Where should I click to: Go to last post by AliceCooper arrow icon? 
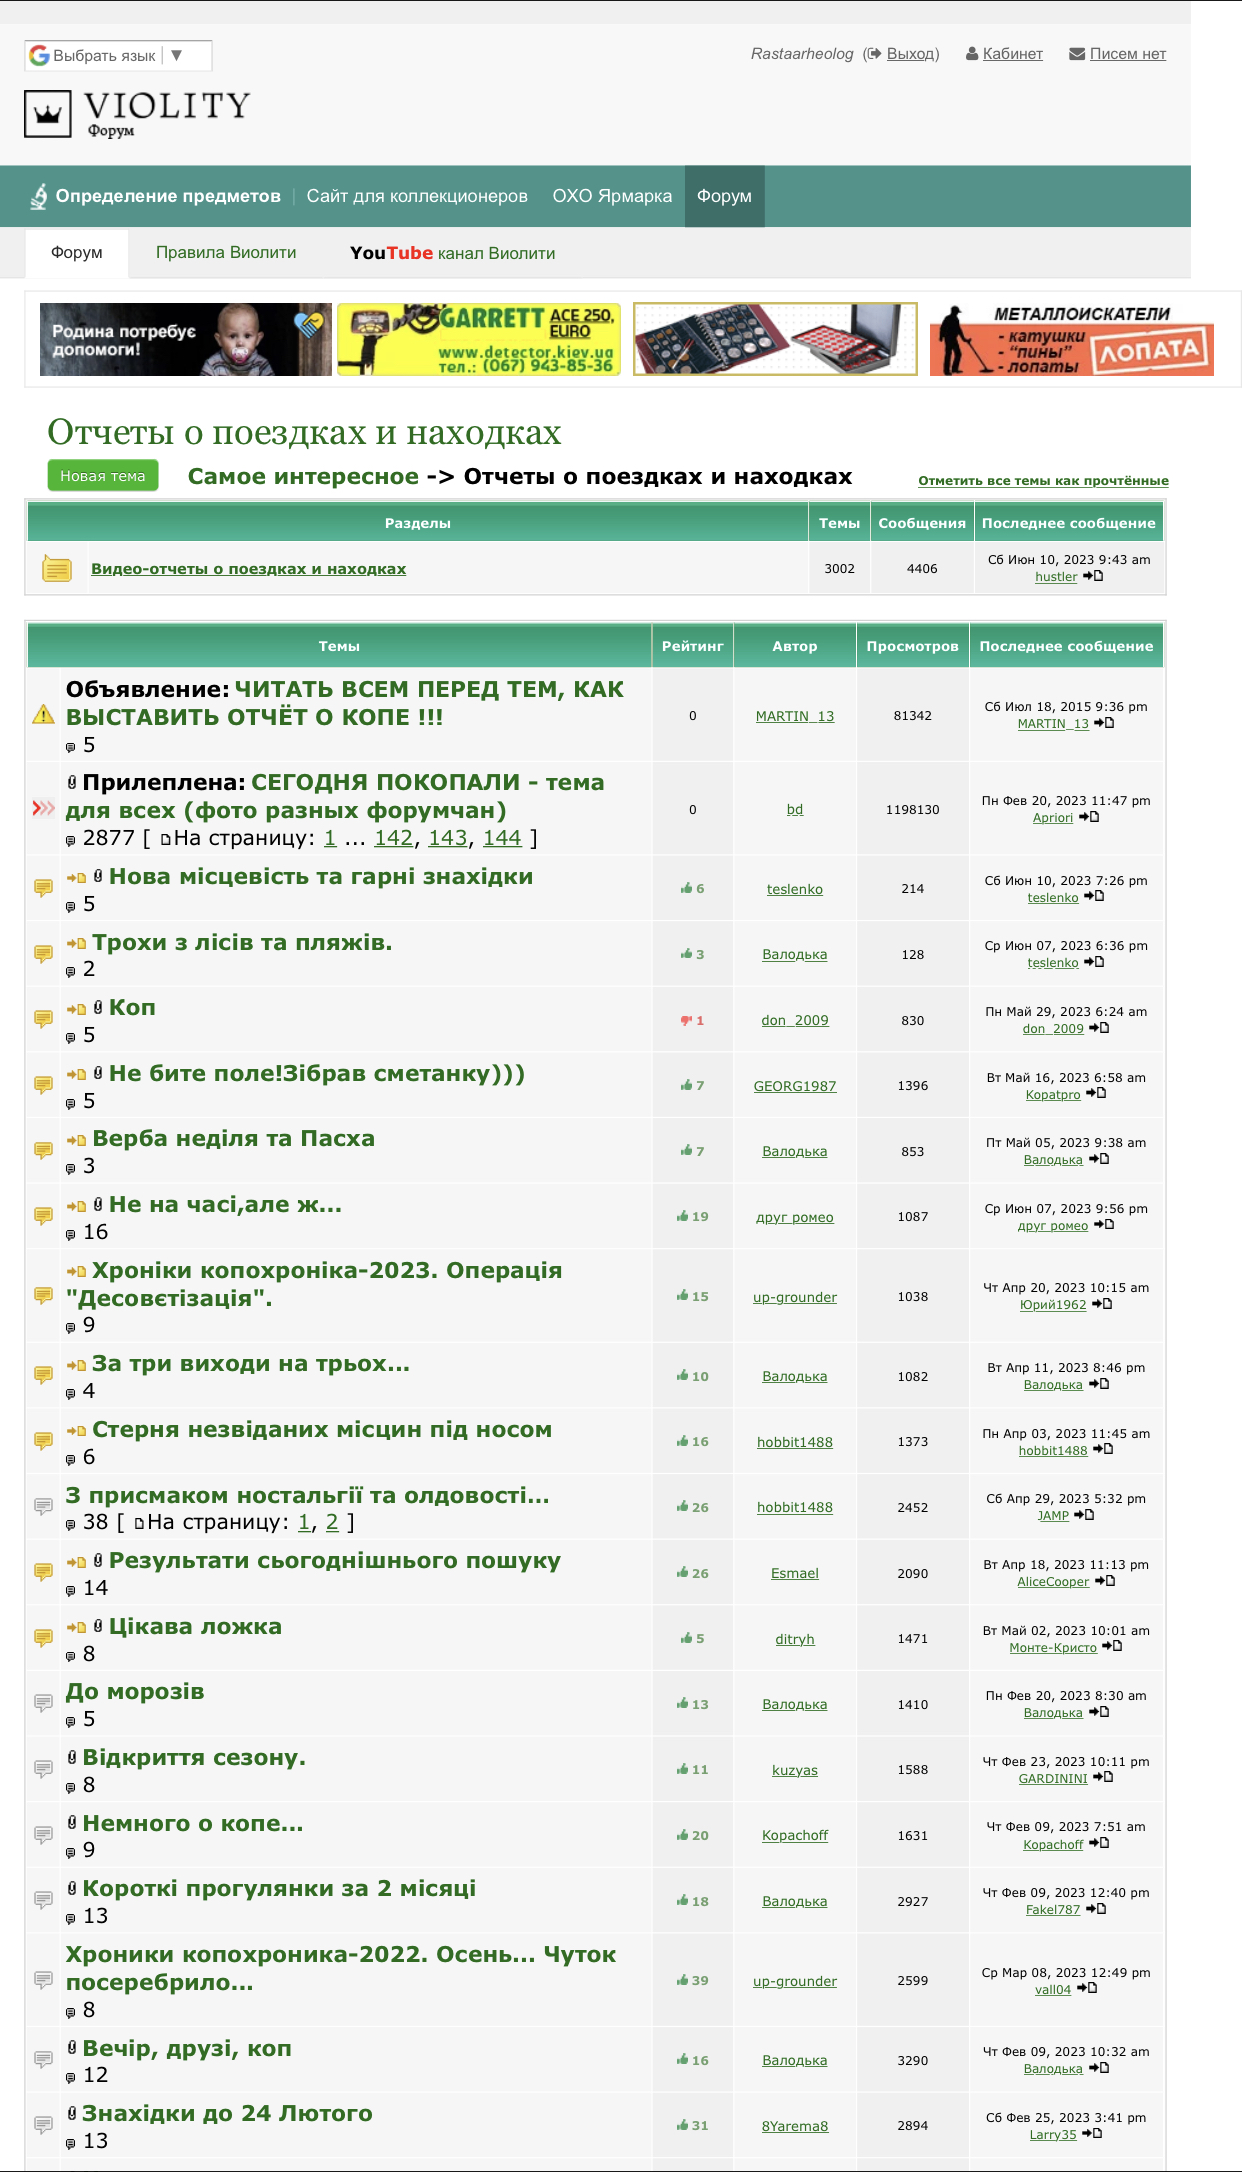[1105, 1581]
